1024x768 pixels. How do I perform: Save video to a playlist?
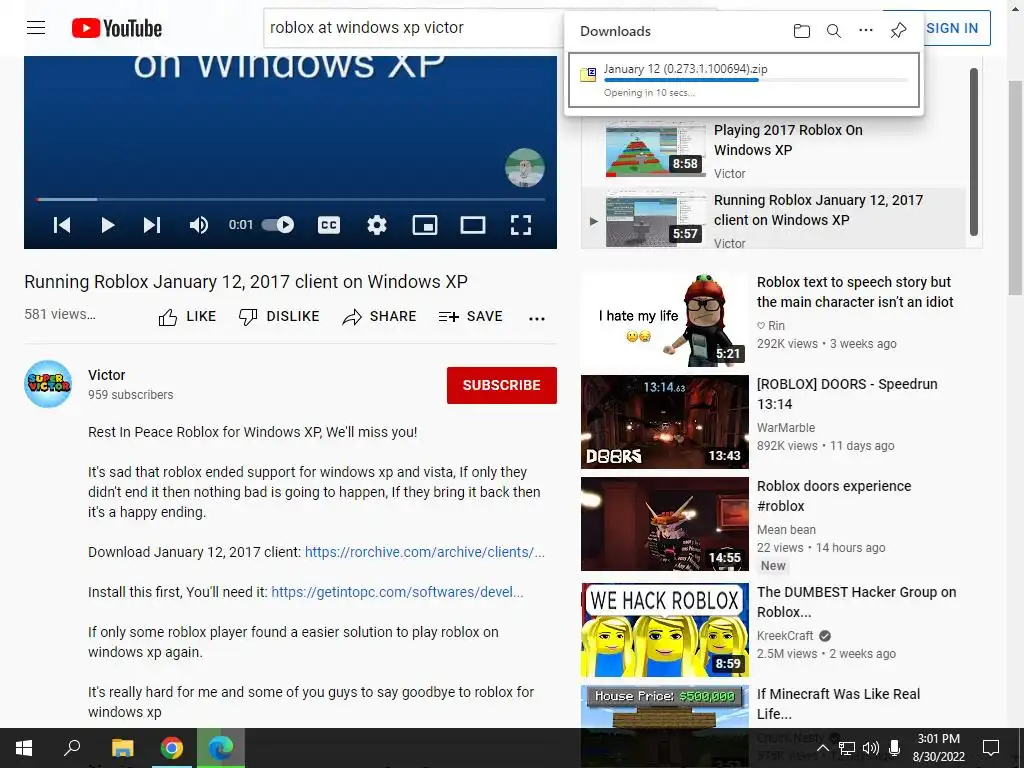tap(470, 317)
